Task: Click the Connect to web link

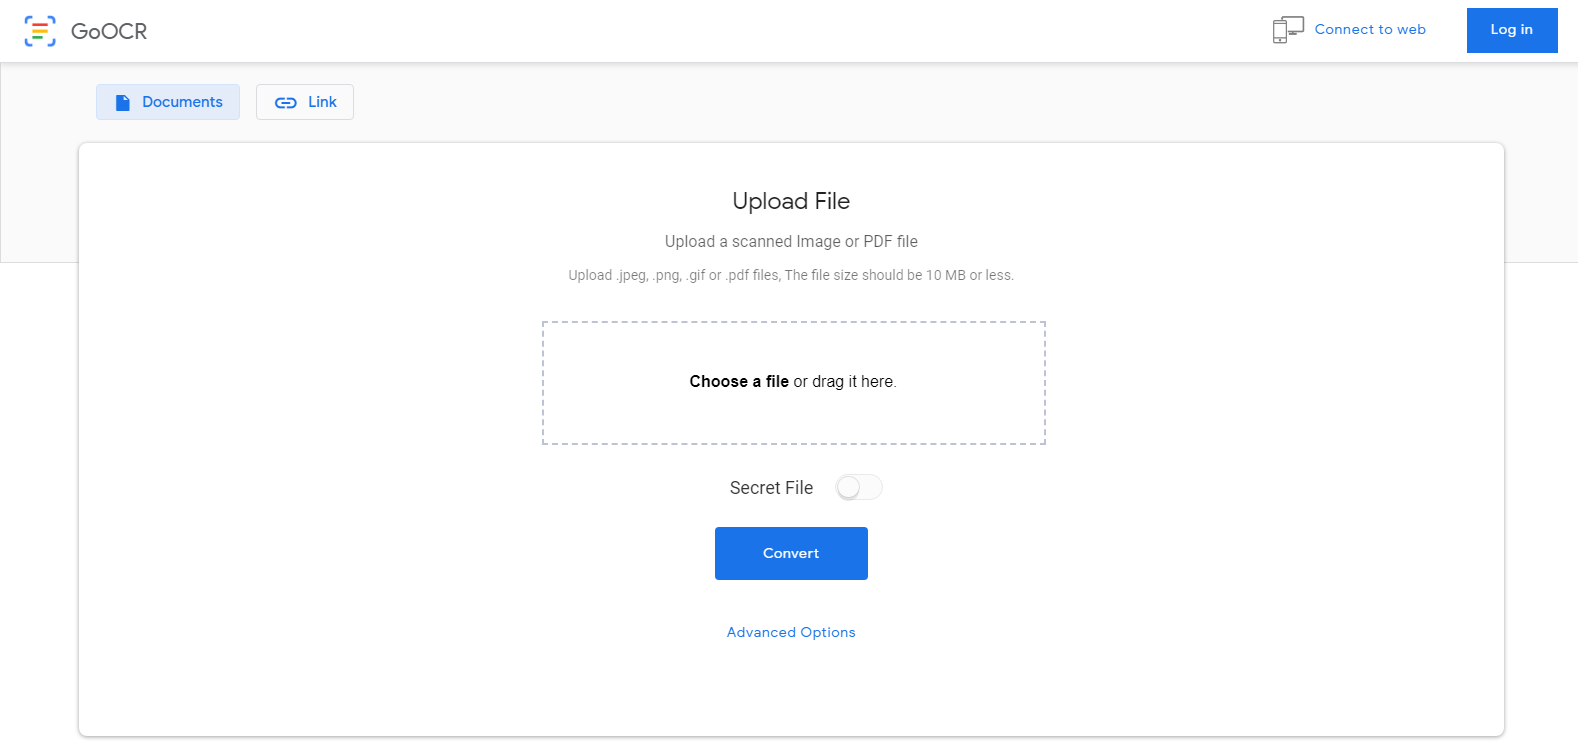Action: click(1370, 29)
